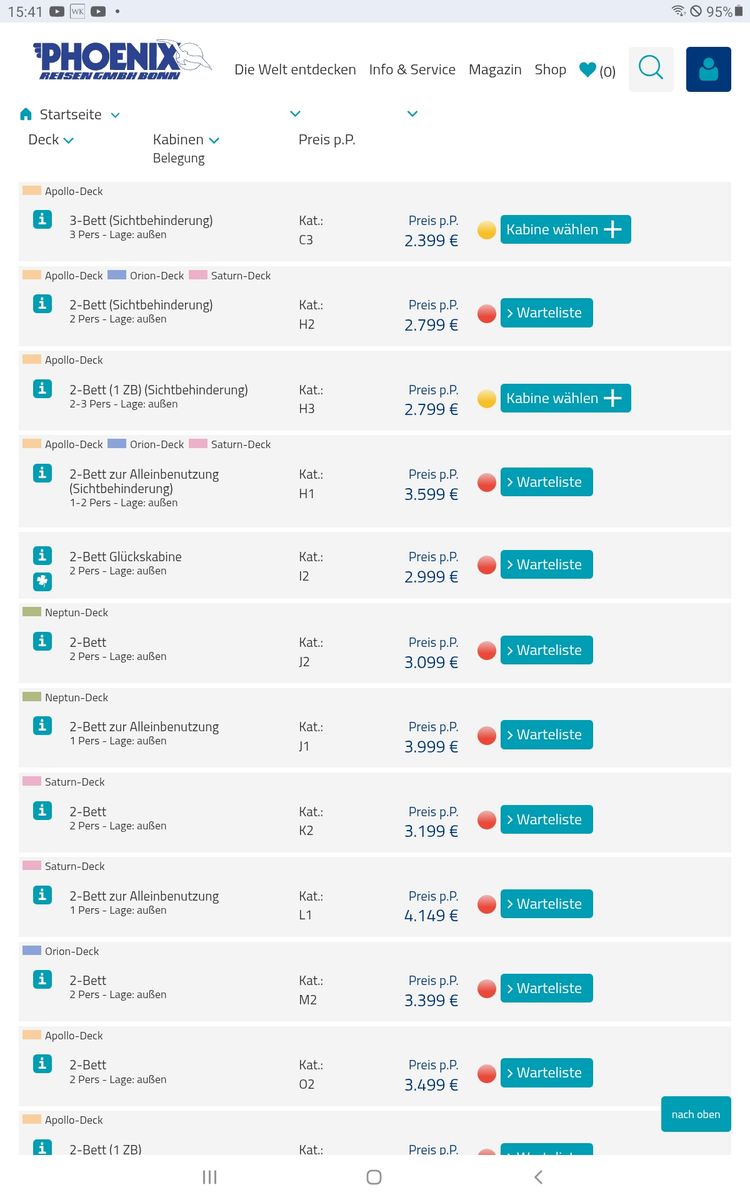Select Kabine wählen for category C3
Viewport: 750px width, 1200px height.
[565, 229]
